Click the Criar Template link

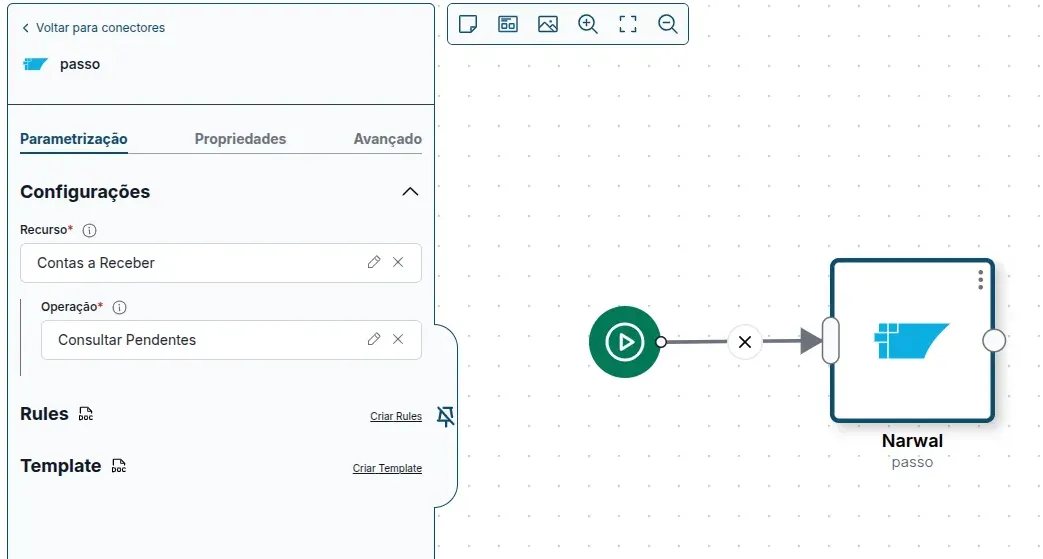[387, 468]
